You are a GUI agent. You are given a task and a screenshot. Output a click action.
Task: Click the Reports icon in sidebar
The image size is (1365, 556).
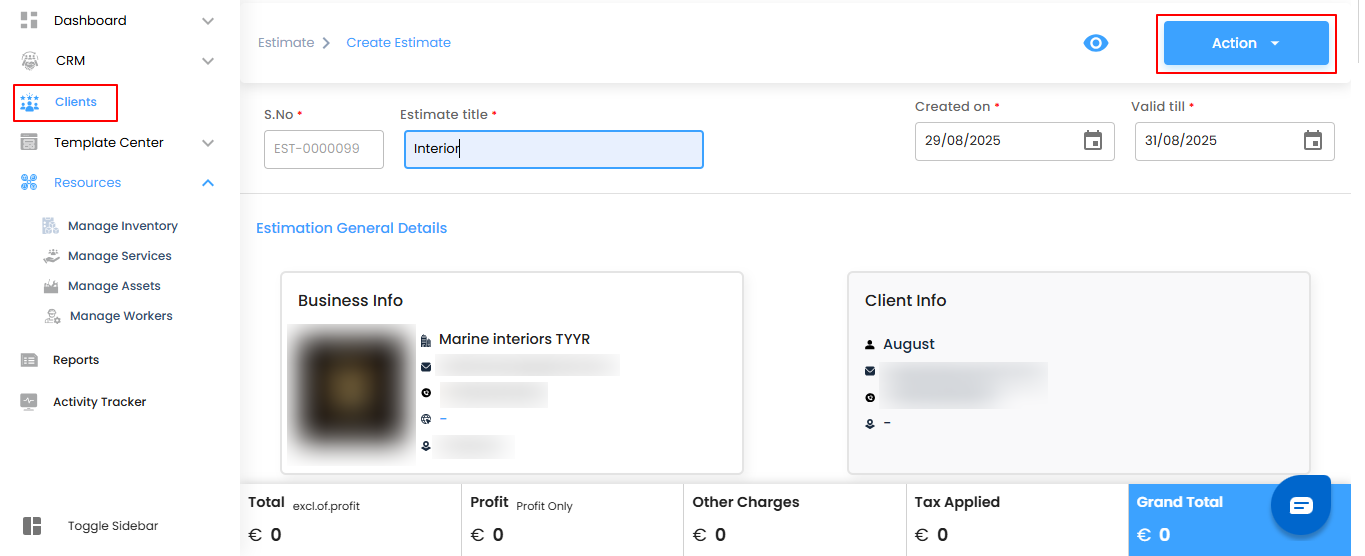pyautogui.click(x=29, y=360)
